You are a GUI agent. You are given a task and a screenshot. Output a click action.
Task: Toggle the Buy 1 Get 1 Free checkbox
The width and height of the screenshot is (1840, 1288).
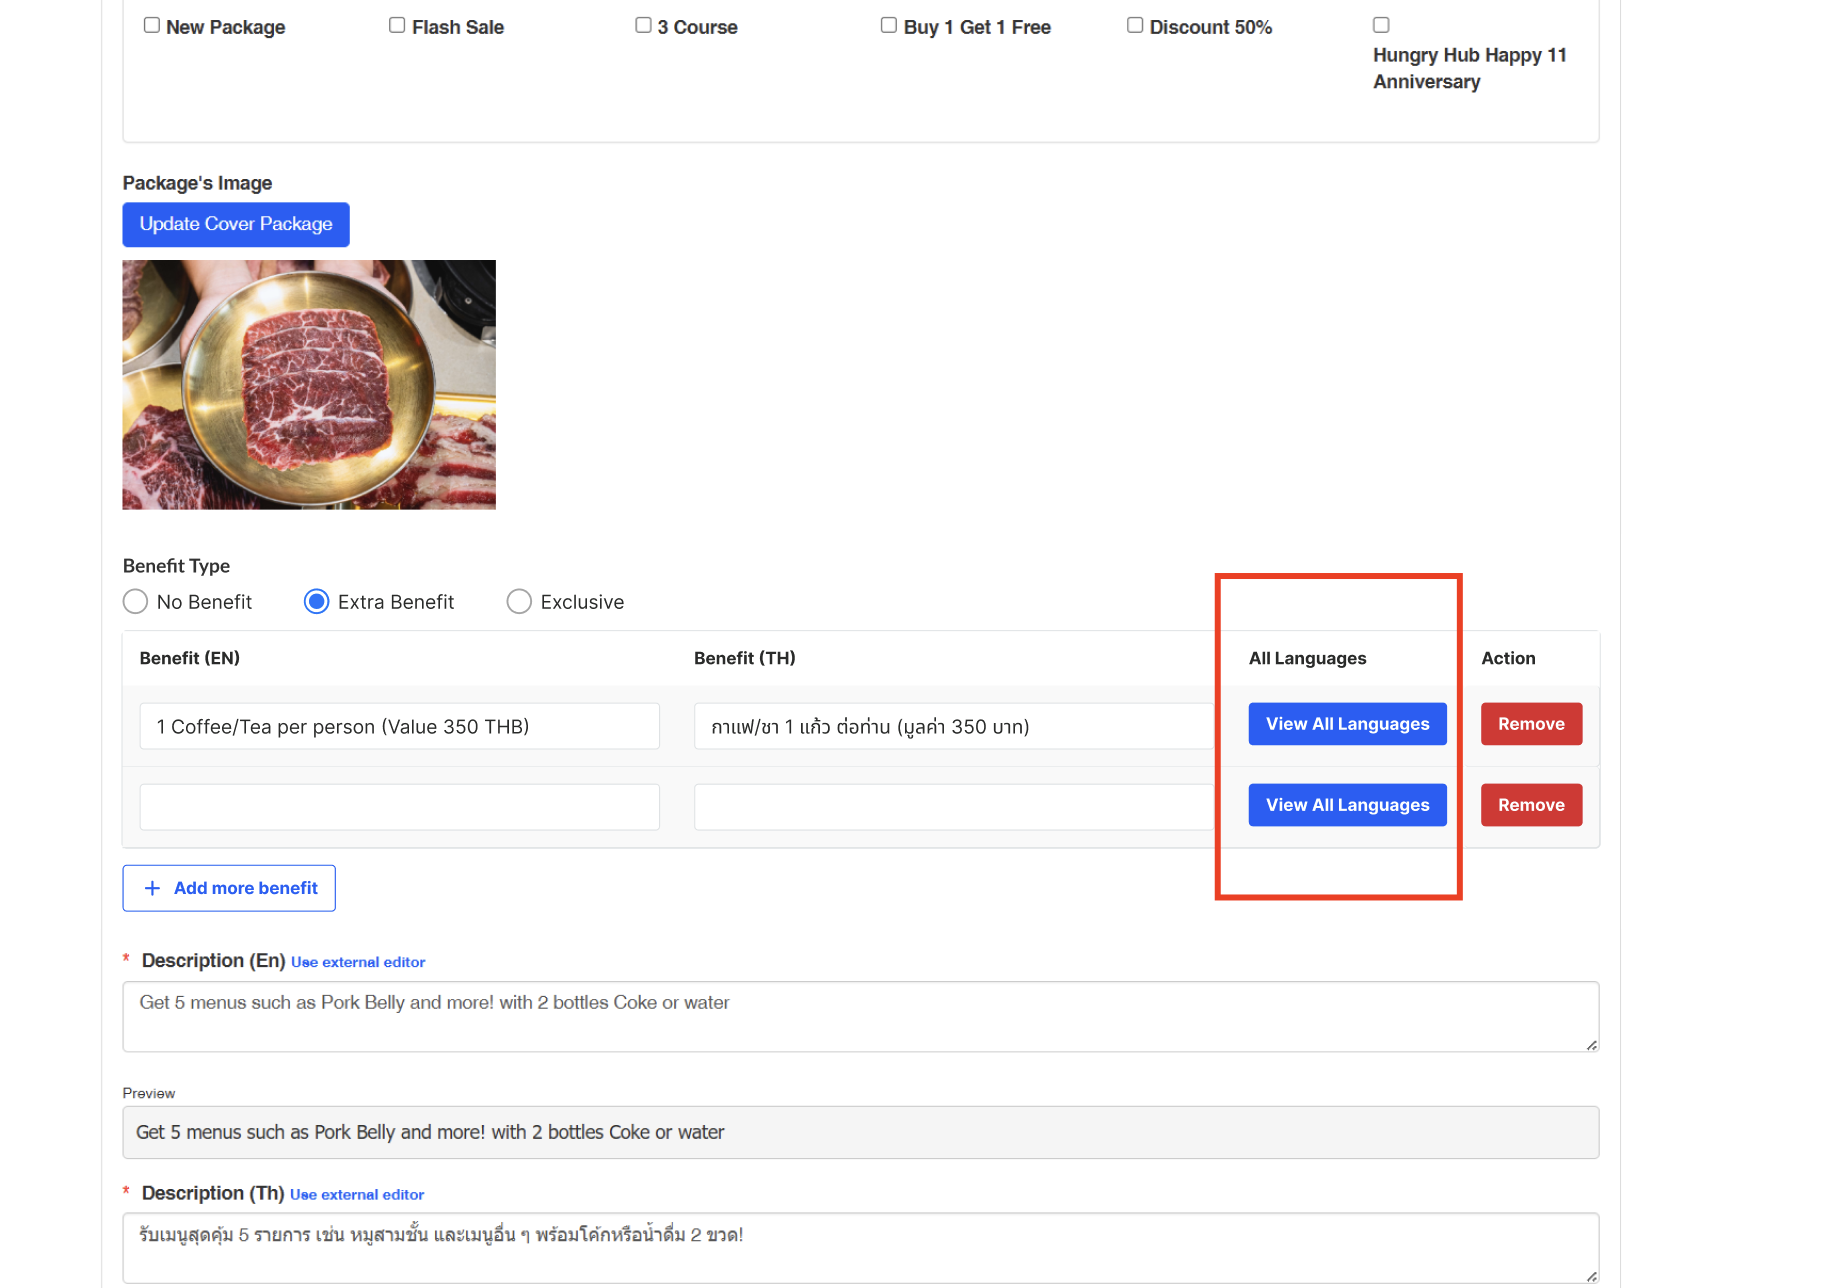[x=888, y=25]
